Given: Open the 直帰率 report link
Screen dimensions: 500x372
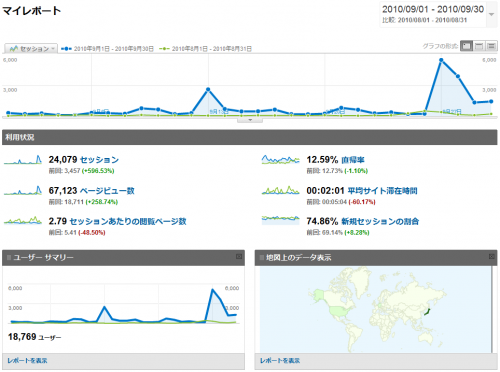Looking at the screenshot, I should click(x=353, y=160).
